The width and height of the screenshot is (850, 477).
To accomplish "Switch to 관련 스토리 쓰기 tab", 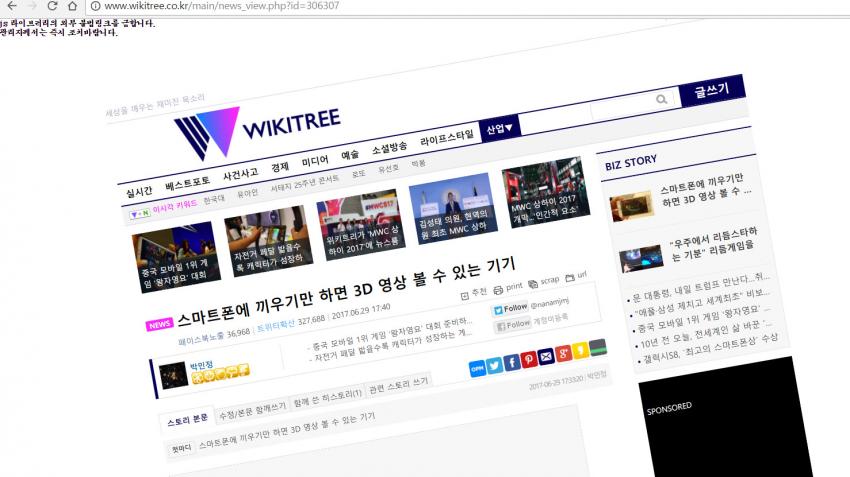I will pos(398,385).
